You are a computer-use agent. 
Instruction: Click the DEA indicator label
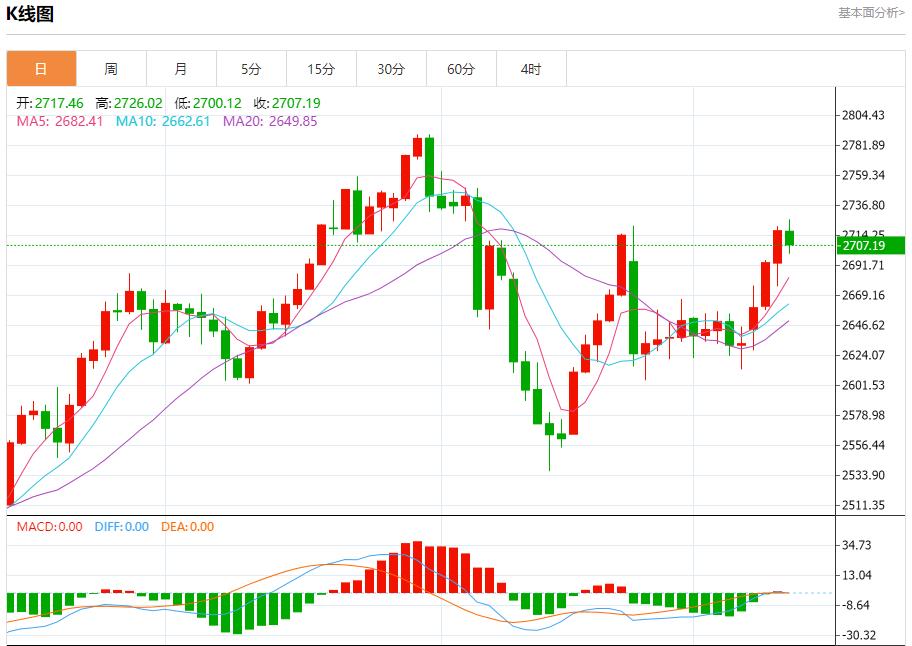pyautogui.click(x=188, y=527)
